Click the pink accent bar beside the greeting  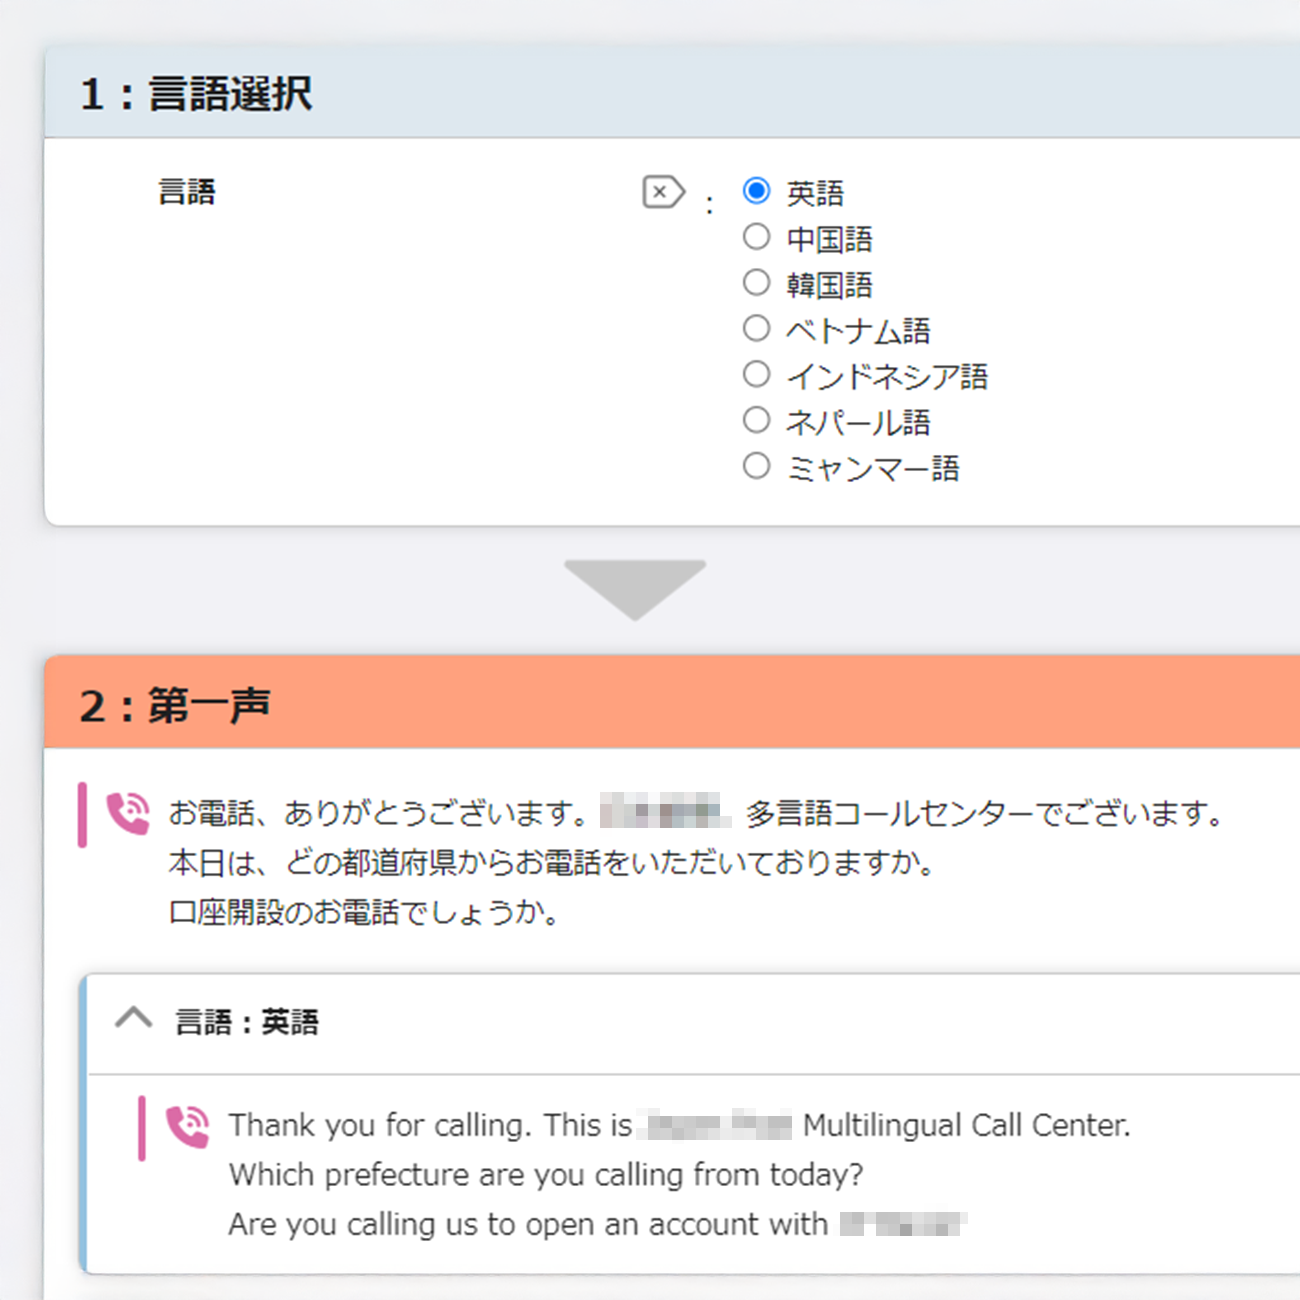[x=82, y=813]
